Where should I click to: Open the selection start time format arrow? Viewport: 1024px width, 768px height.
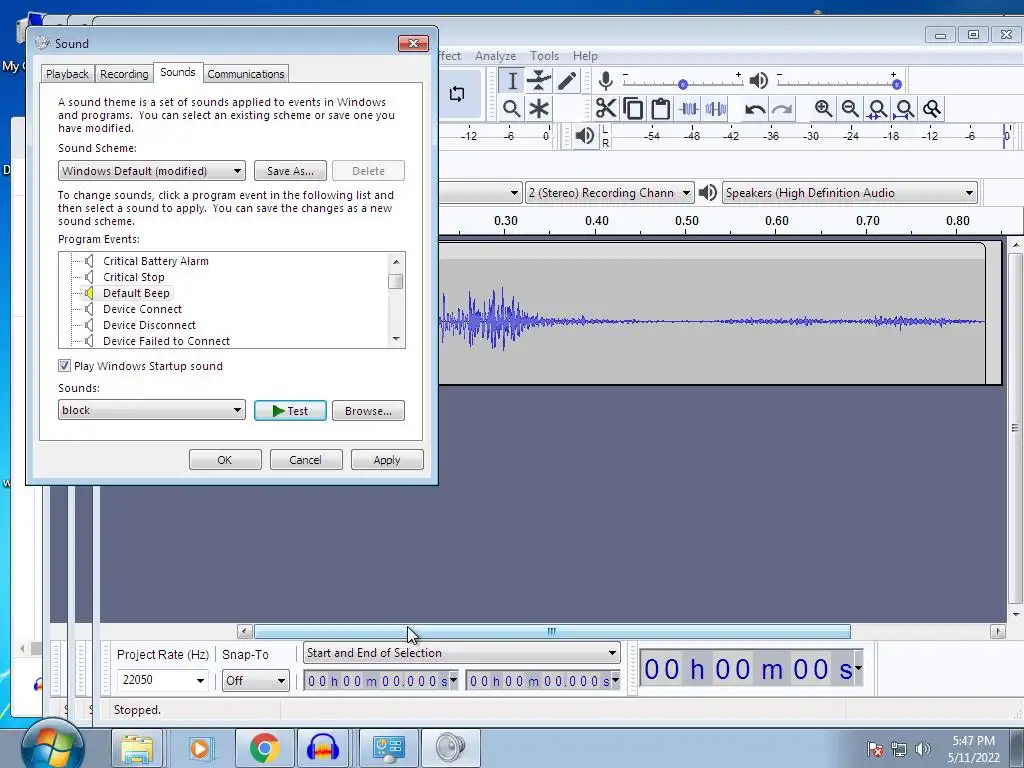pos(453,680)
